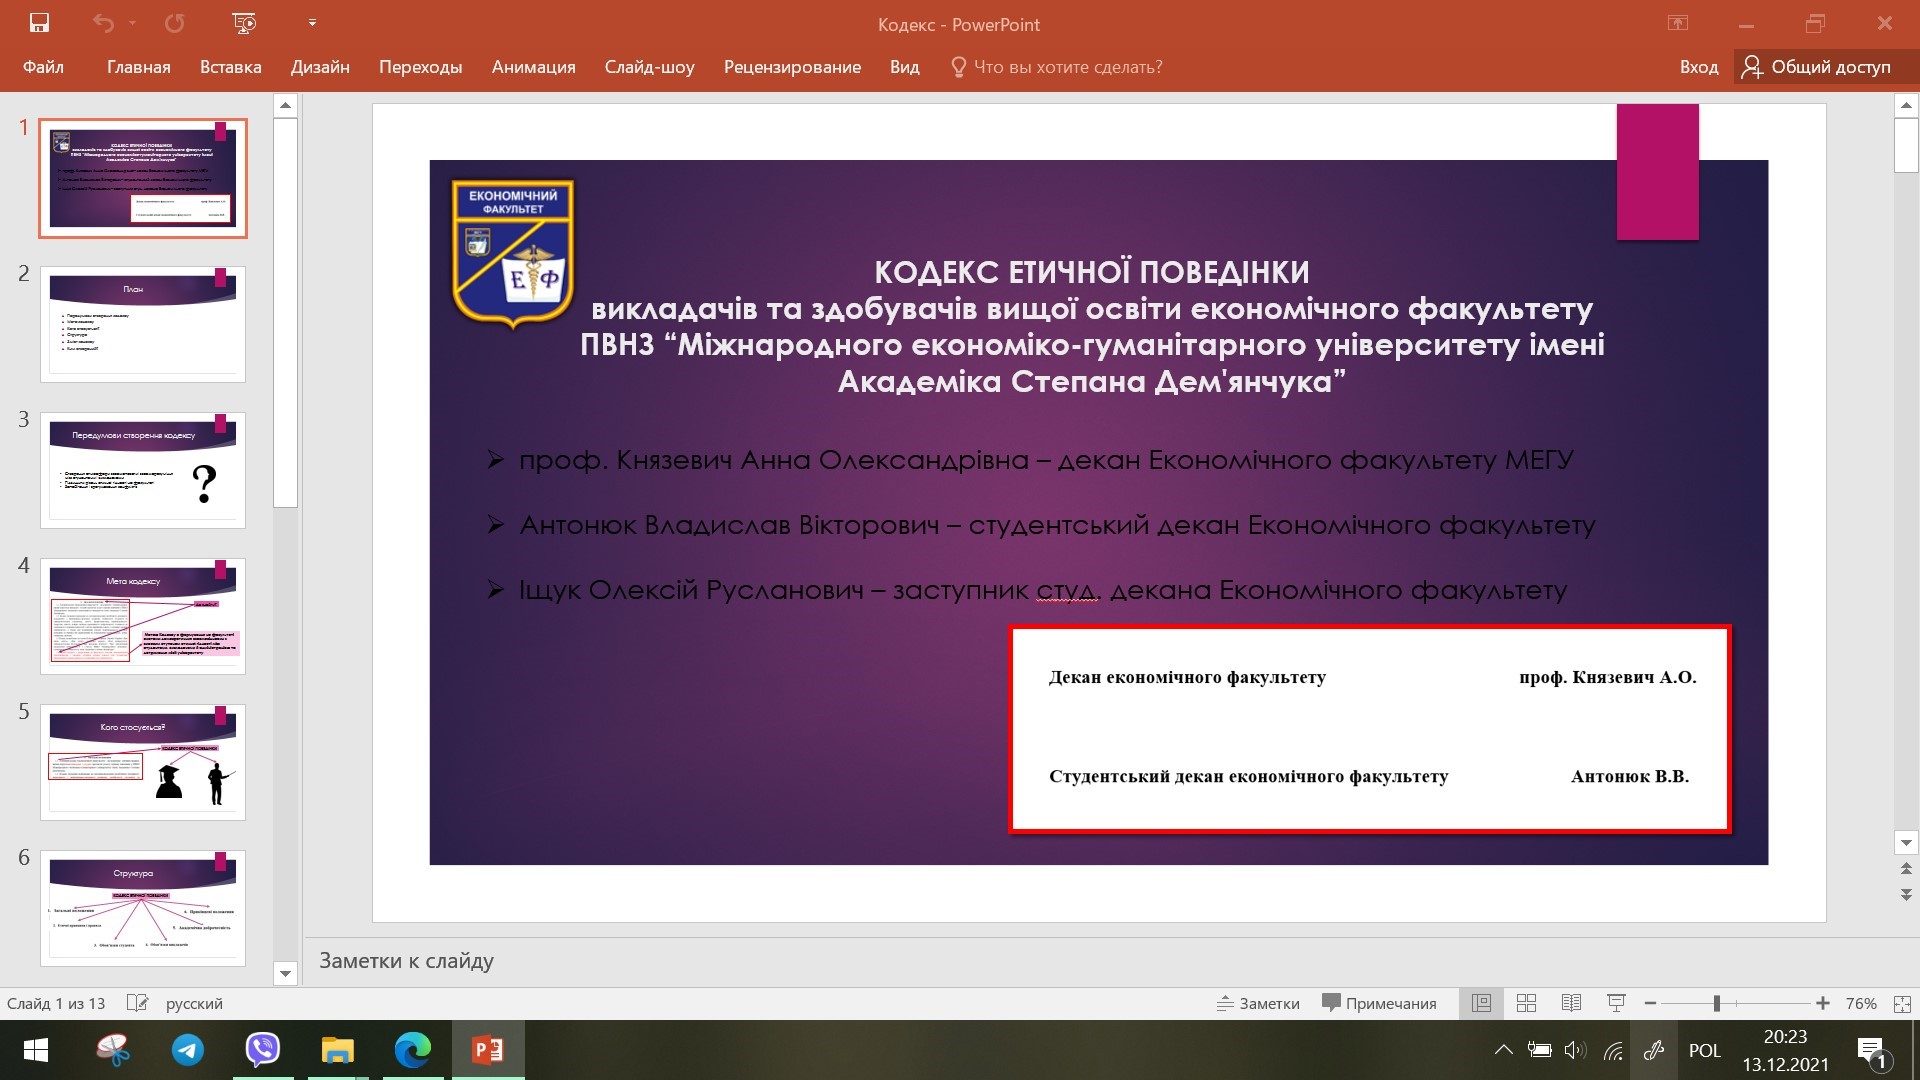Open the Переходы ribbon tab

[420, 67]
